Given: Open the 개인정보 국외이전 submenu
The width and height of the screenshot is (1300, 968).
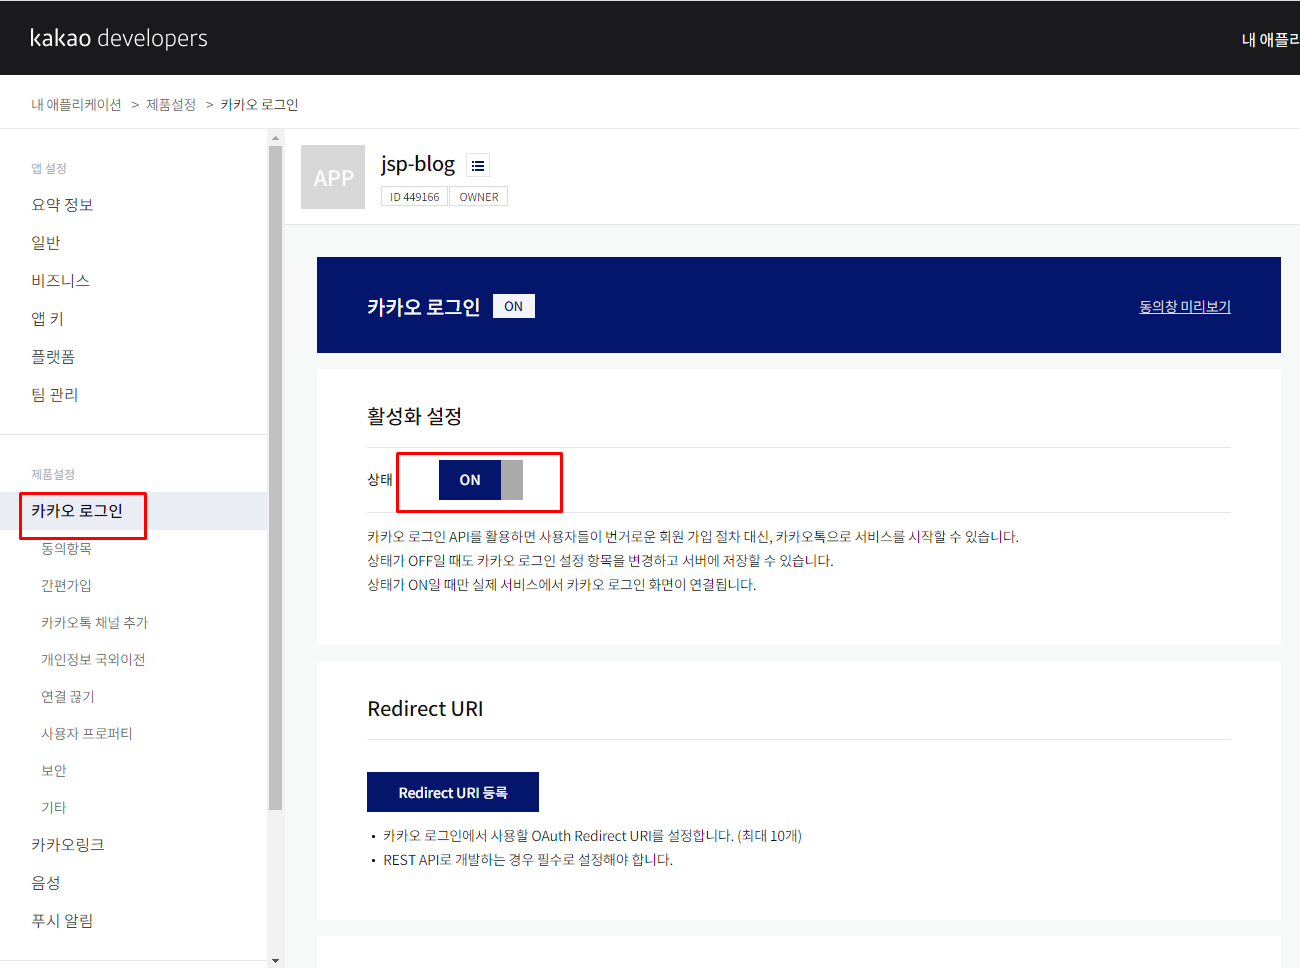Looking at the screenshot, I should pyautogui.click(x=93, y=659).
